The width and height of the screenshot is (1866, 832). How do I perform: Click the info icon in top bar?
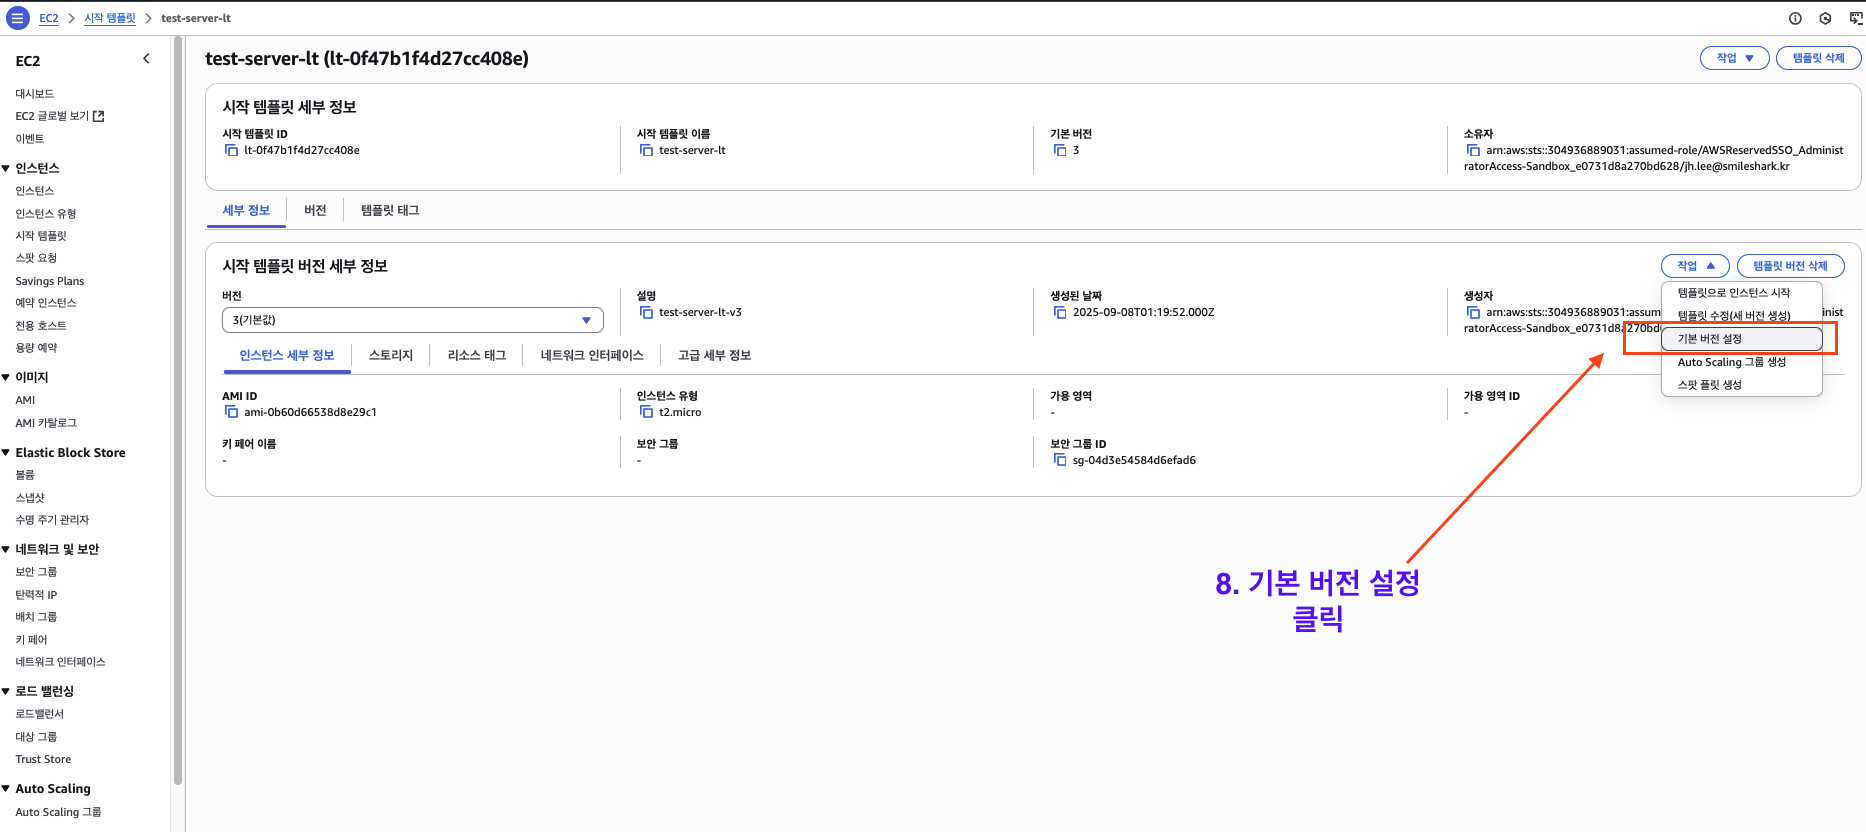point(1795,18)
